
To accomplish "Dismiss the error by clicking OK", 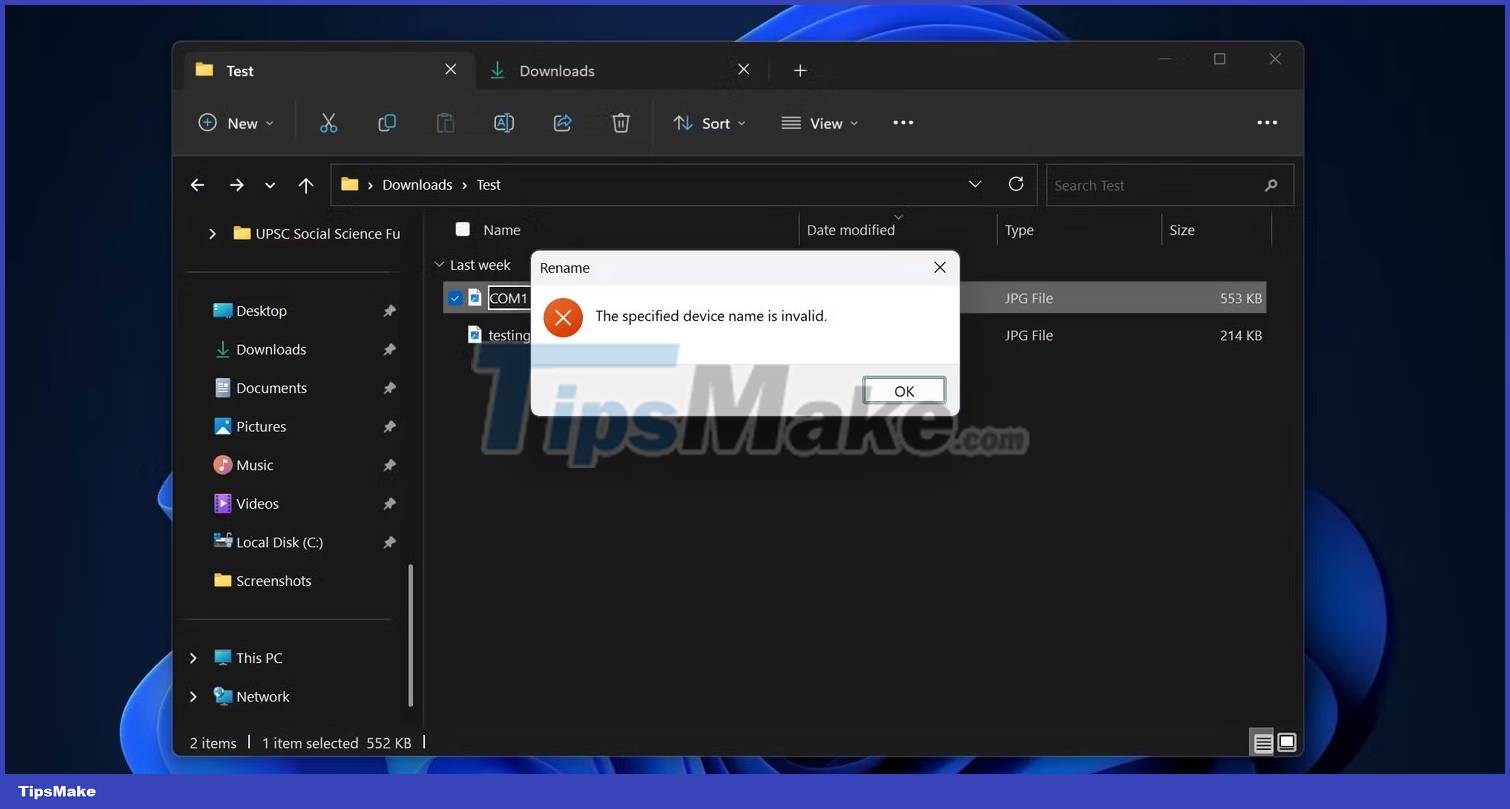I will pos(903,390).
